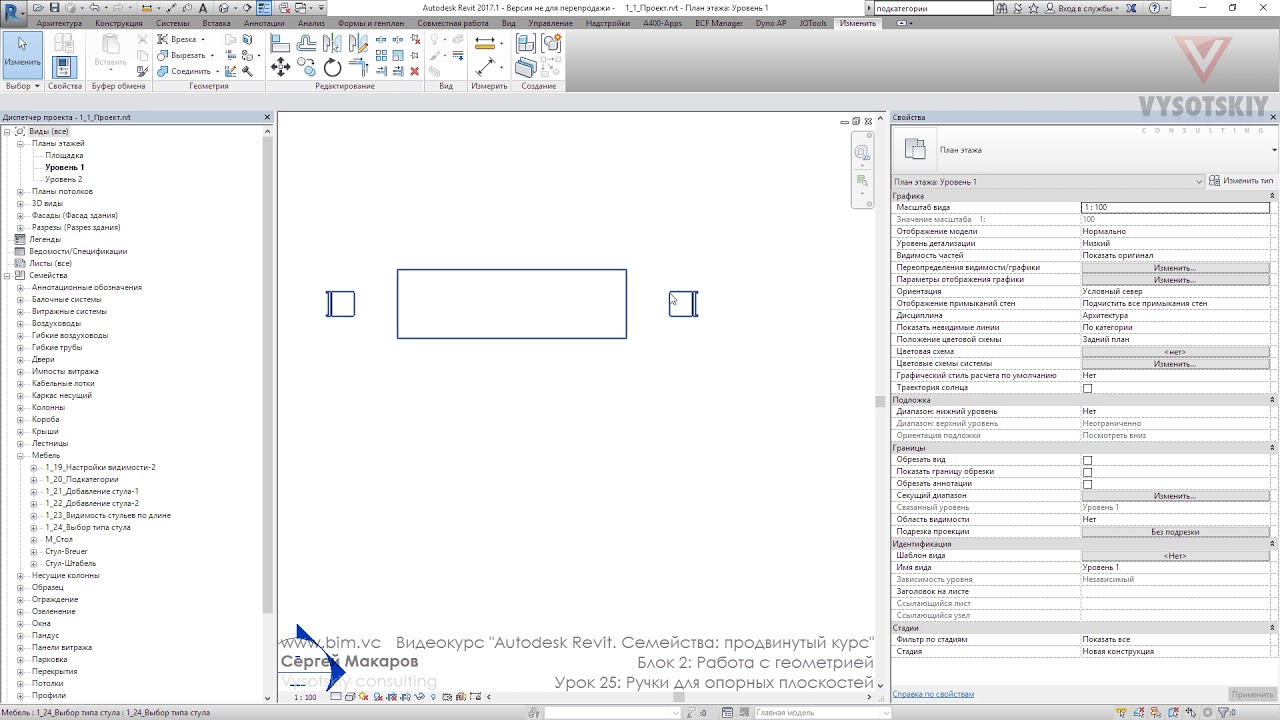Select the Изменить (Modify) arrow tool

22,54
